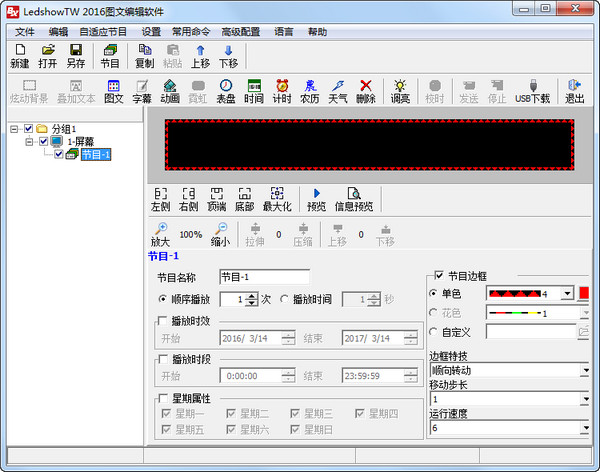Image resolution: width=600 pixels, height=472 pixels.
Task: Insert 天气 (weather) area
Action: tap(338, 91)
